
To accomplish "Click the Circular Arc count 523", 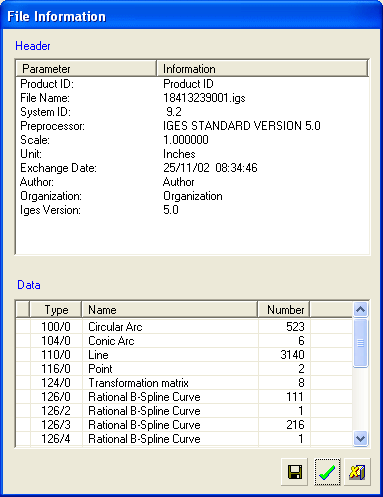I will pos(295,327).
